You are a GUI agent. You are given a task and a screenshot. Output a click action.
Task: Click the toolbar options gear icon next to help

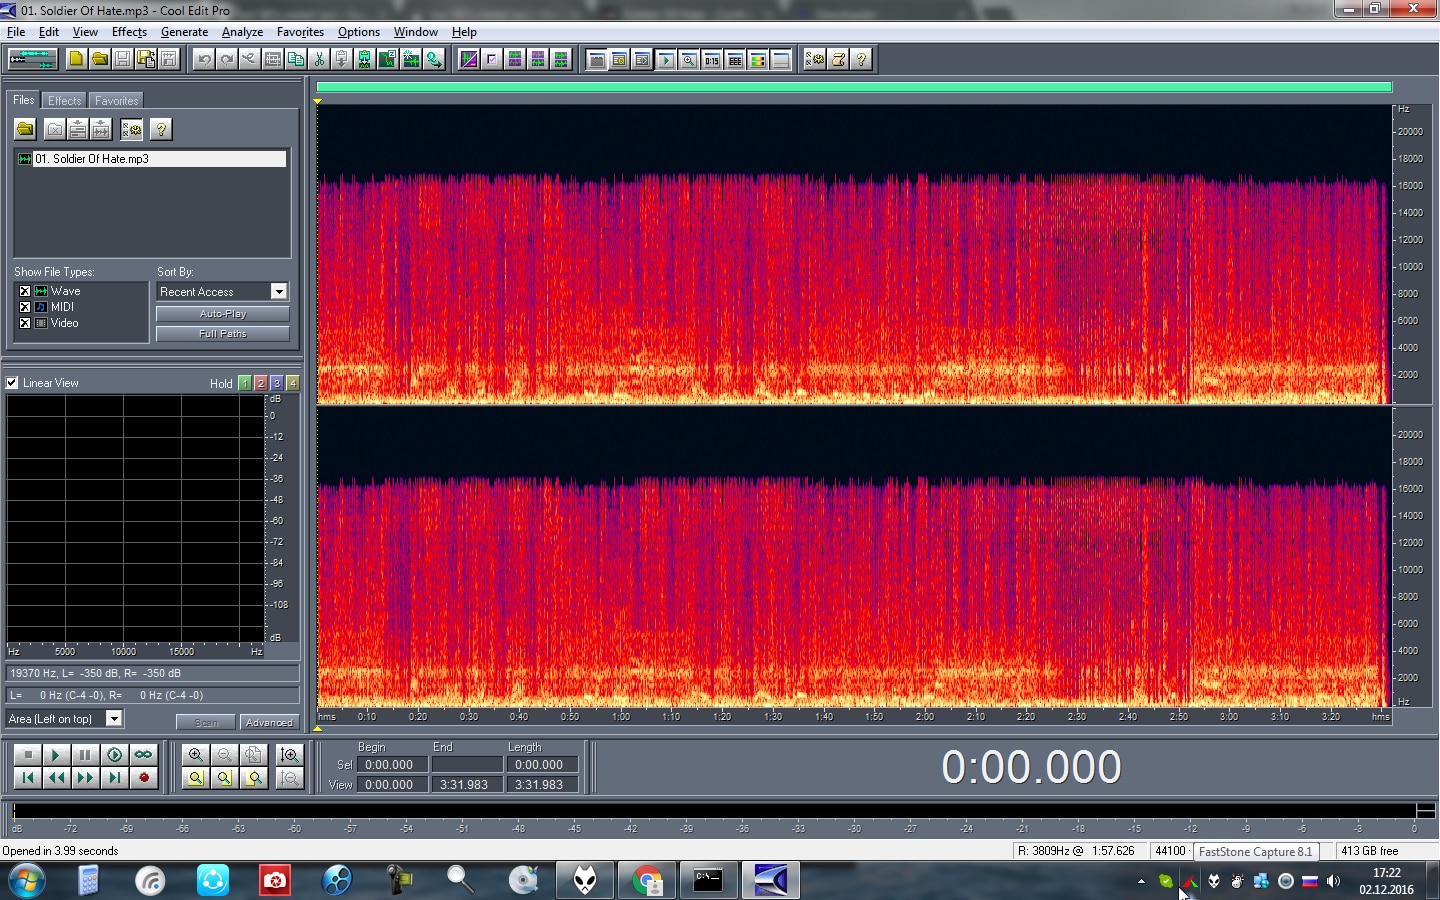(x=815, y=59)
